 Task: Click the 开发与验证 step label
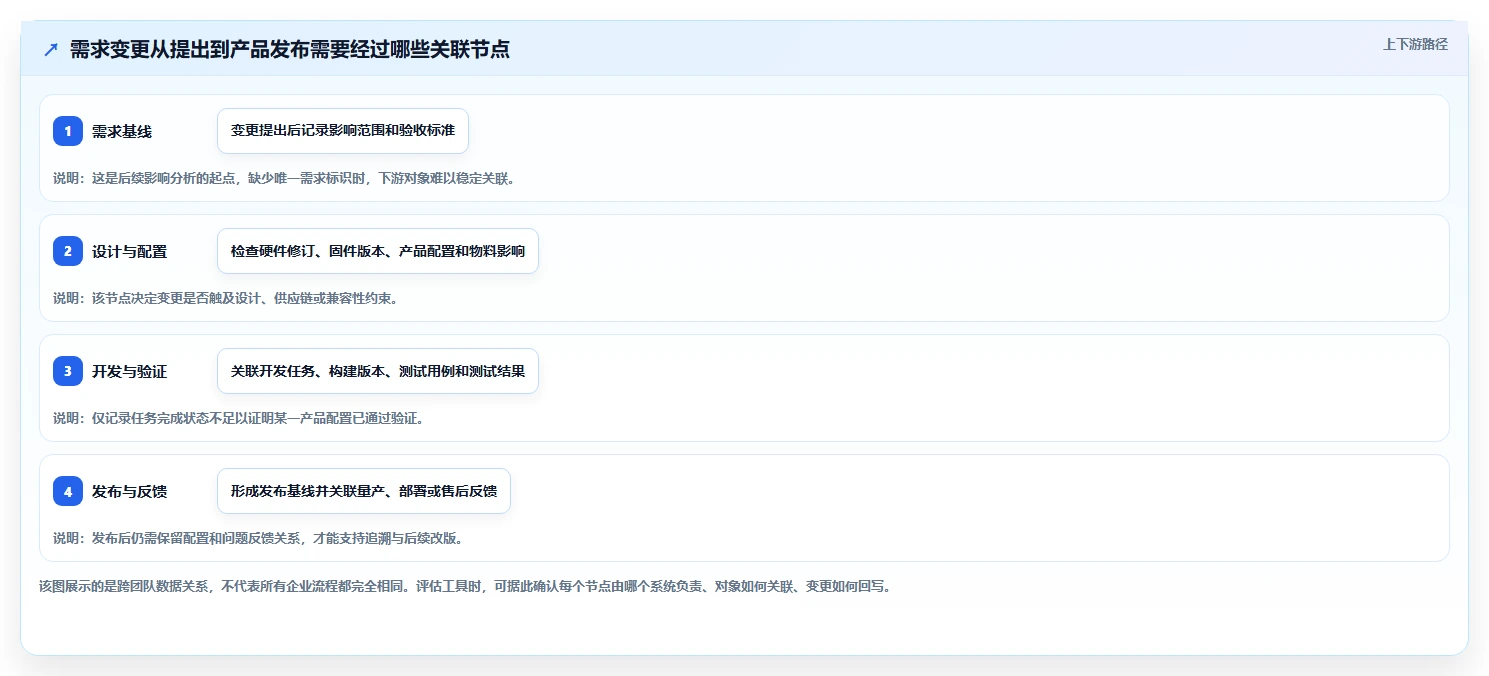tap(130, 372)
